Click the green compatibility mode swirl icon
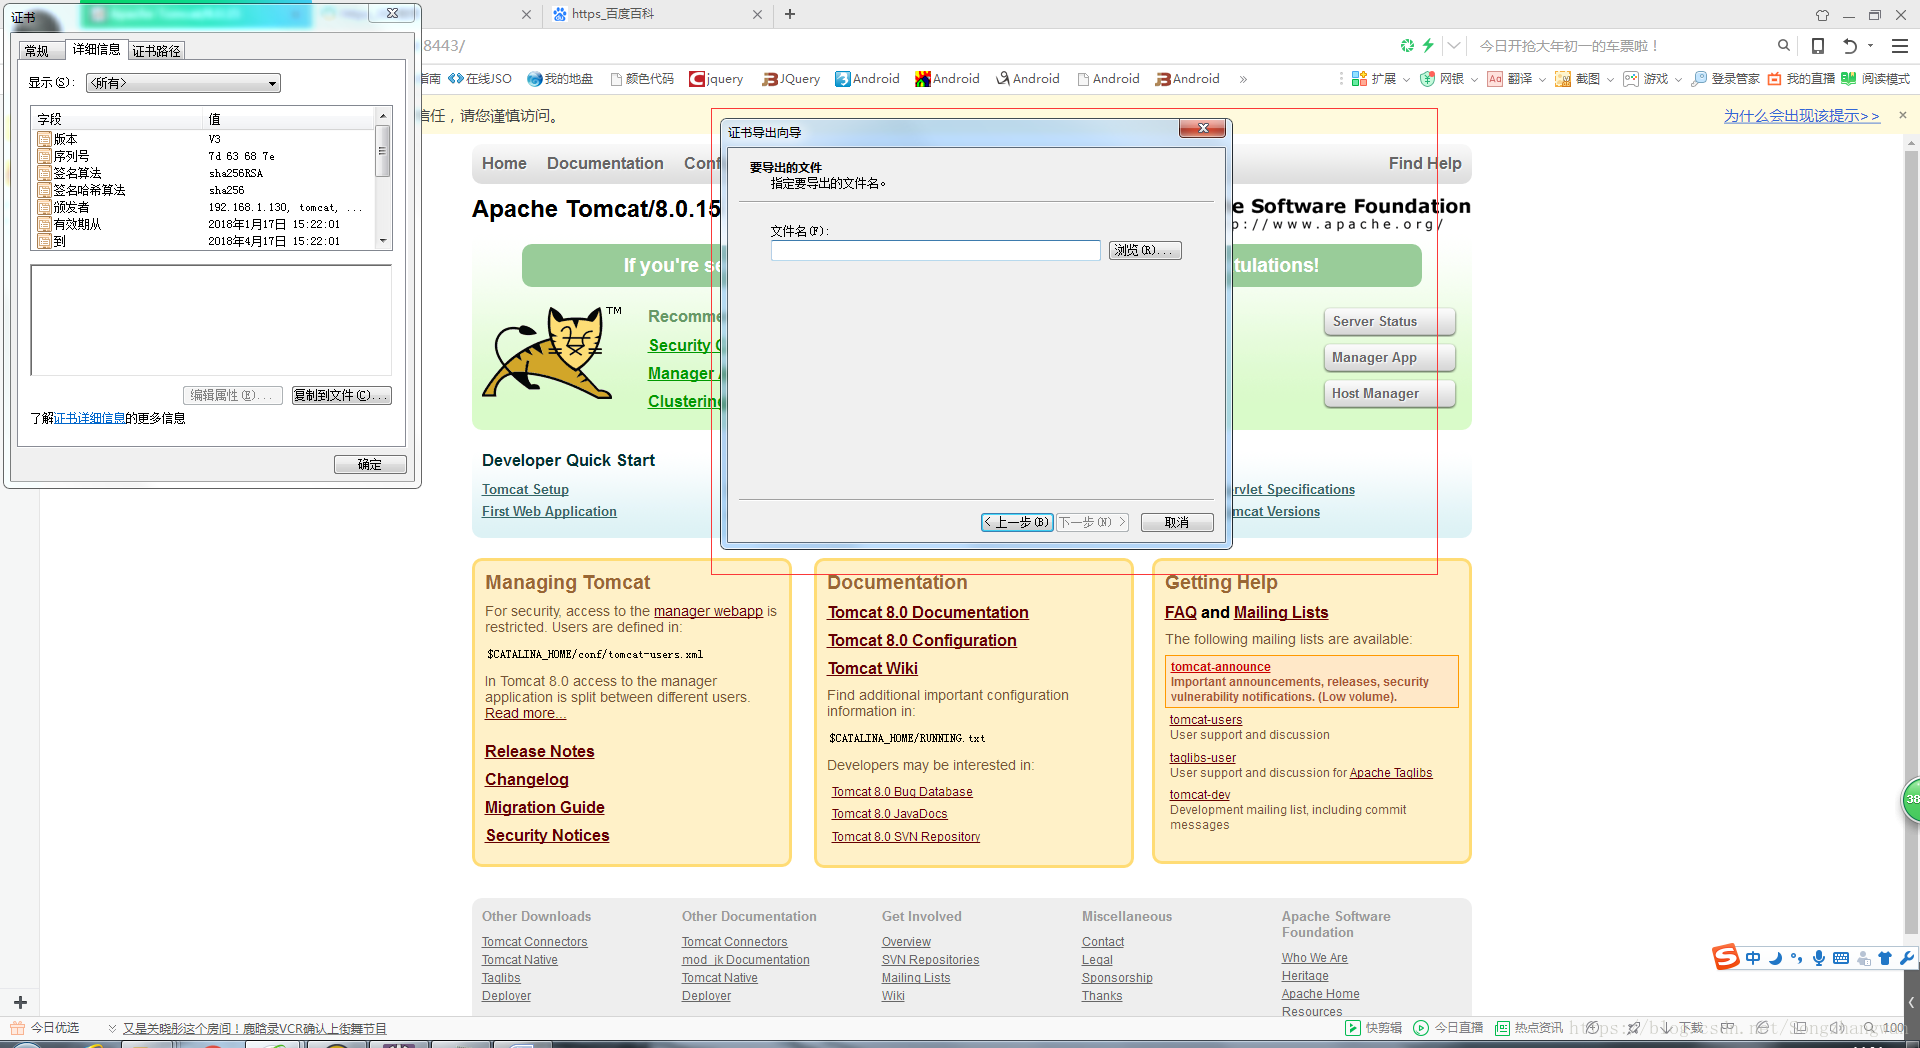 click(x=1407, y=46)
